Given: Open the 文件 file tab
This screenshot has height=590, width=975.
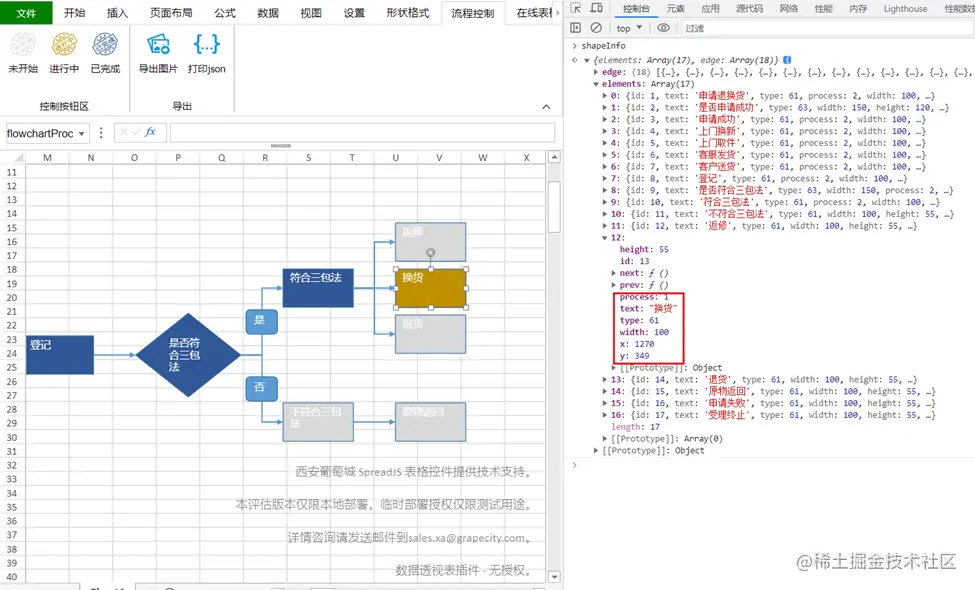Looking at the screenshot, I should (x=26, y=12).
